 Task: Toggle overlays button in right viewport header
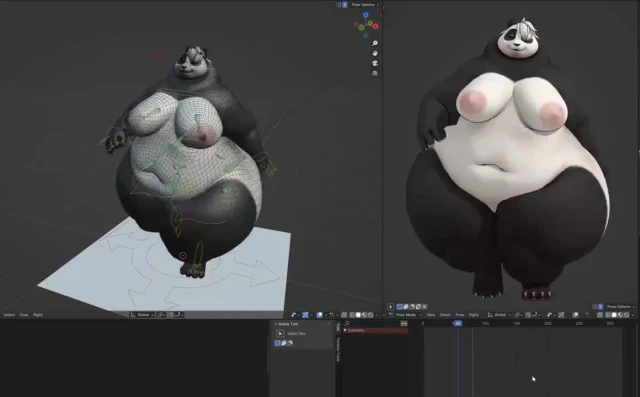tap(576, 315)
